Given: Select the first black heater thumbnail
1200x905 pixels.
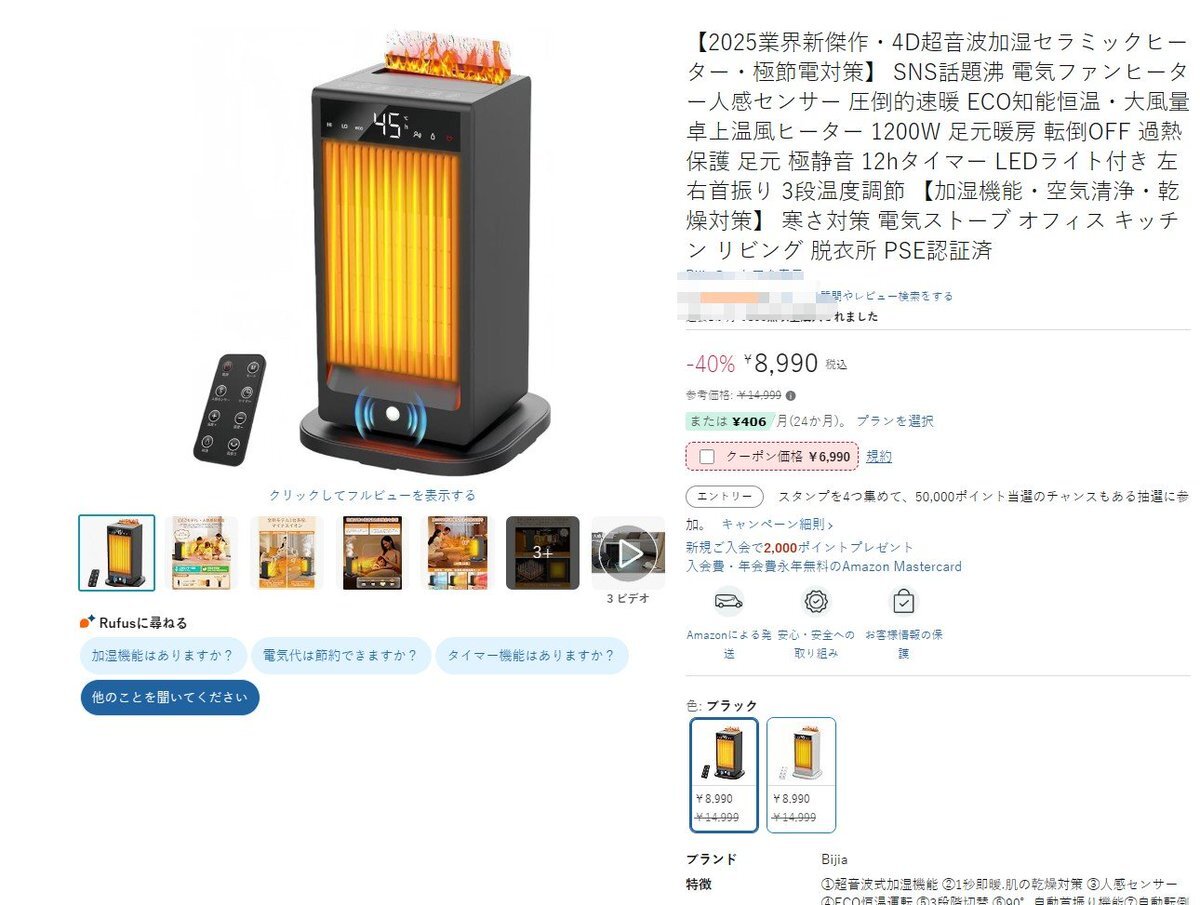Looking at the screenshot, I should [x=117, y=553].
